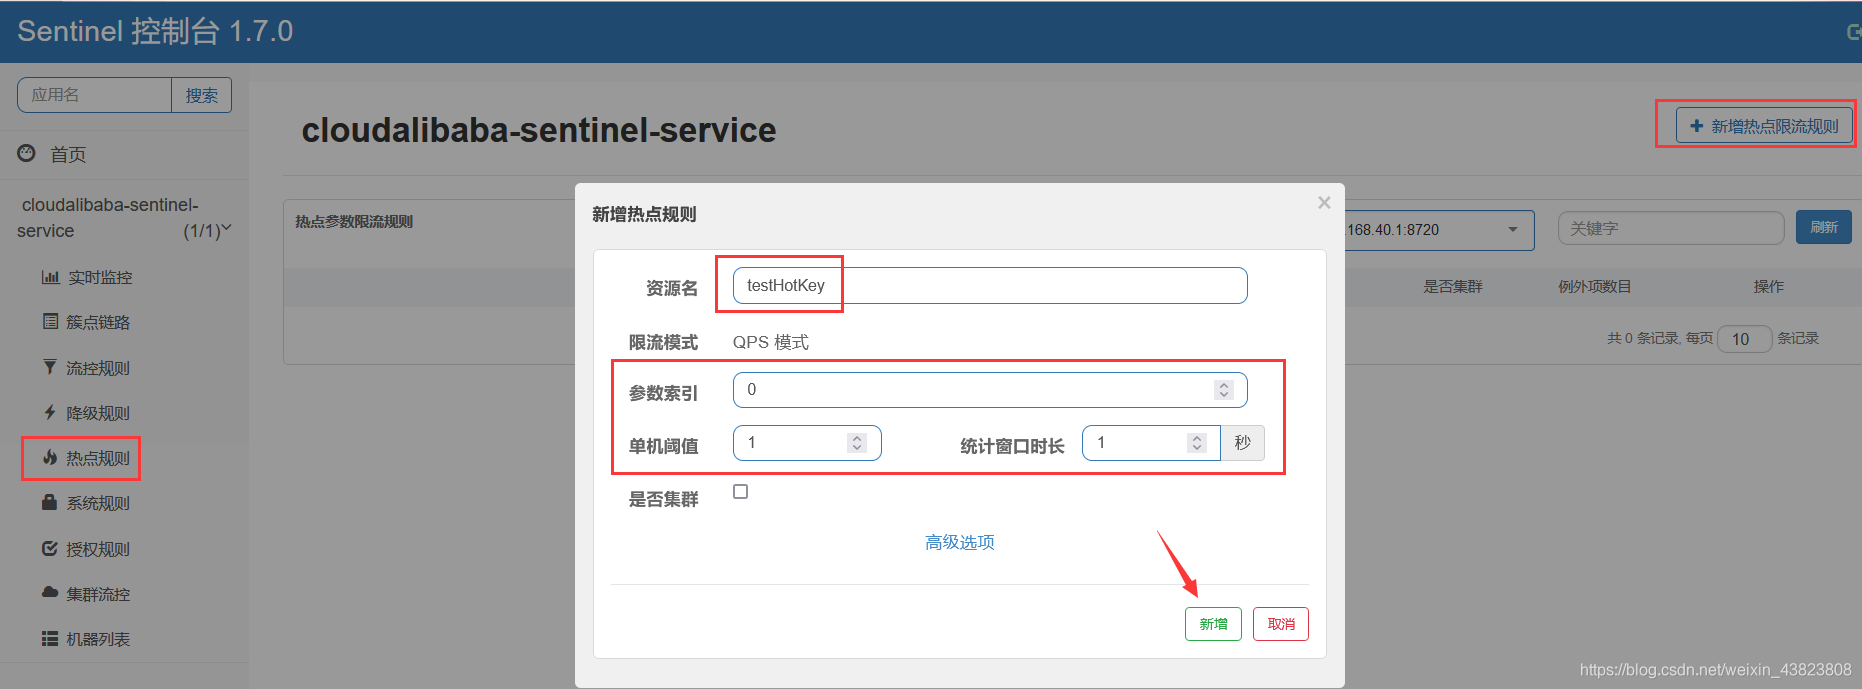This screenshot has width=1862, height=689.
Task: Adjust the 统计窗口时长 spinner arrows
Action: (1197, 443)
